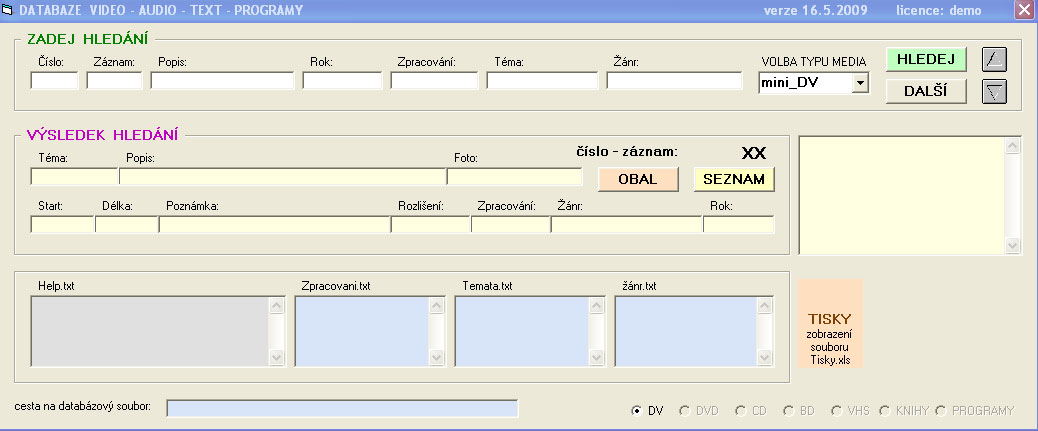Screen dimensions: 1038x431
Task: Click scroll-down arrow of žánr.txt box
Action: tap(765, 358)
